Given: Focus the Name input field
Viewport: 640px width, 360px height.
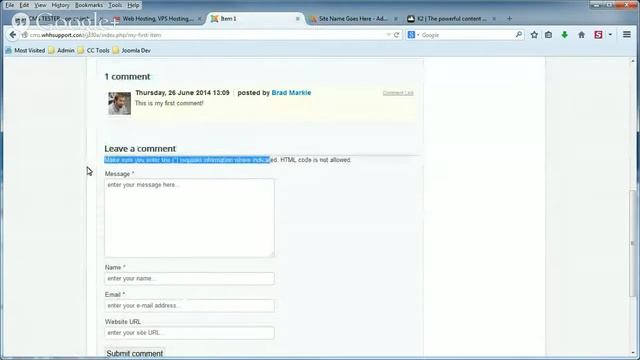Looking at the screenshot, I should 189,278.
